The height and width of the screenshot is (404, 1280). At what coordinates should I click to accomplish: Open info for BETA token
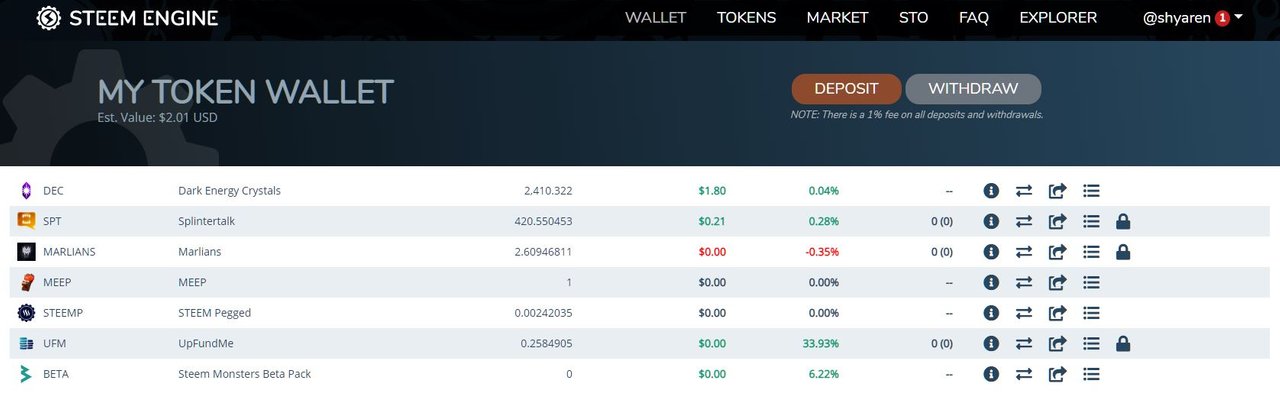(x=991, y=374)
